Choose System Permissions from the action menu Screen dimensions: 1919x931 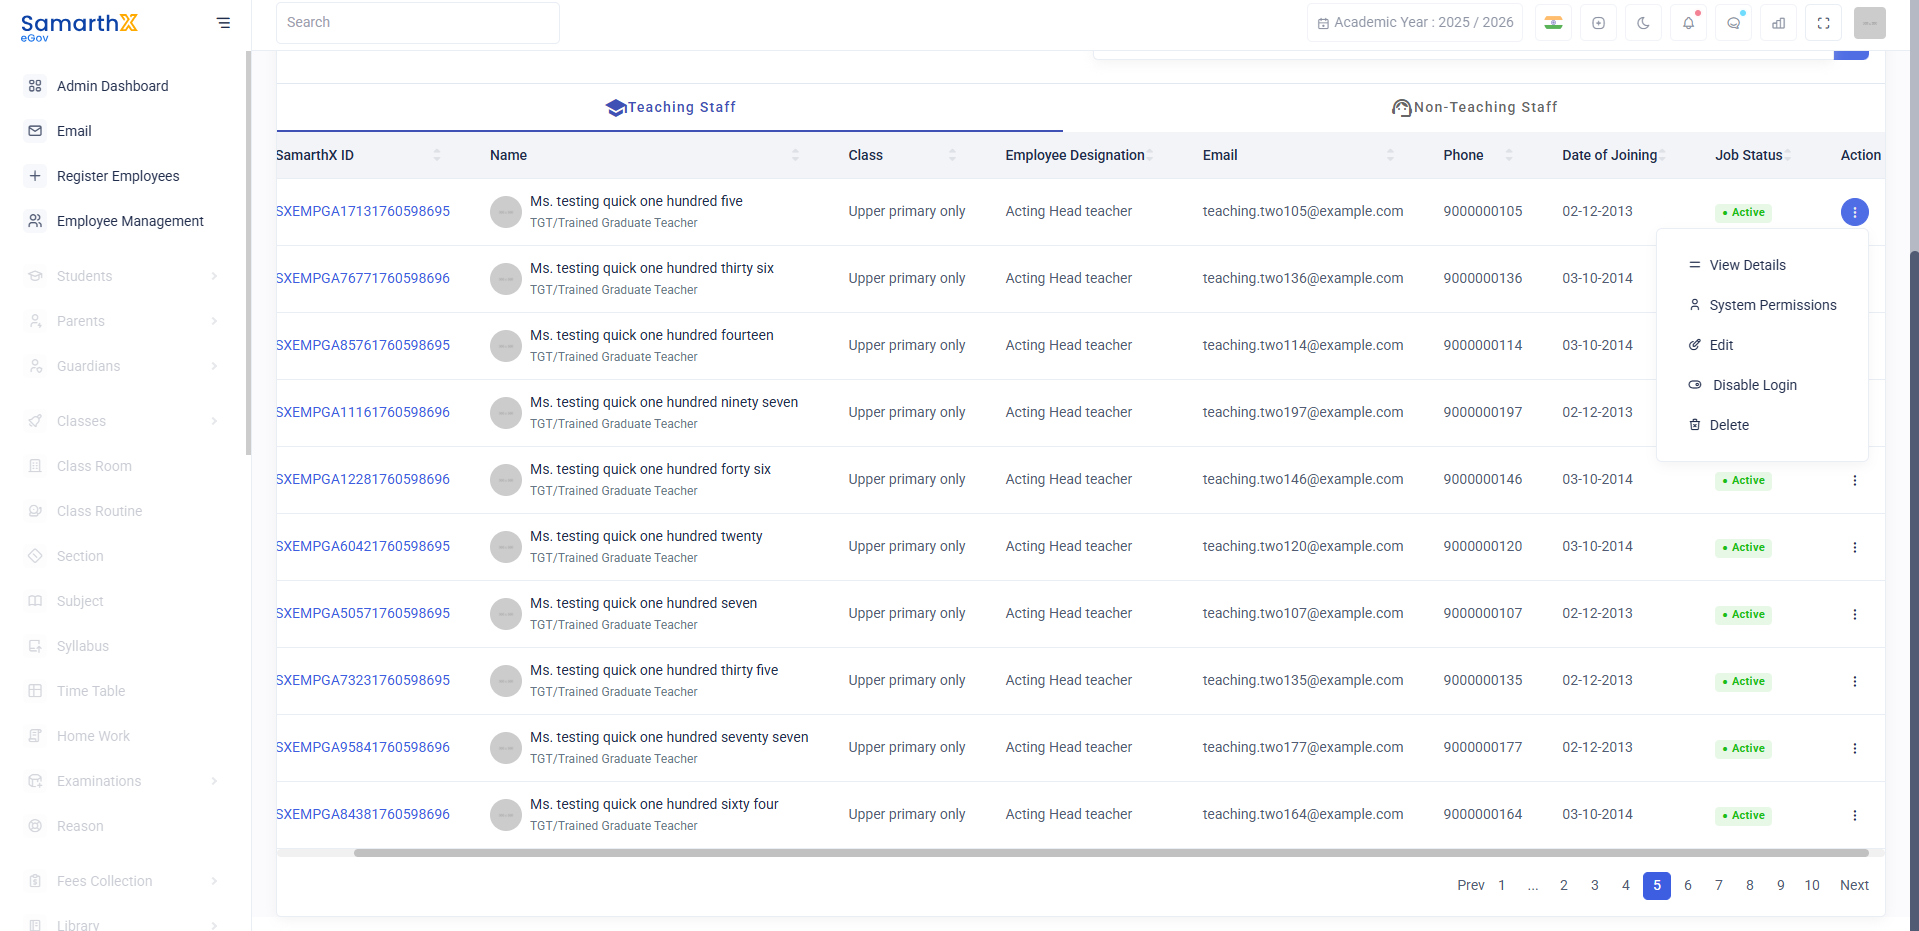click(1762, 305)
